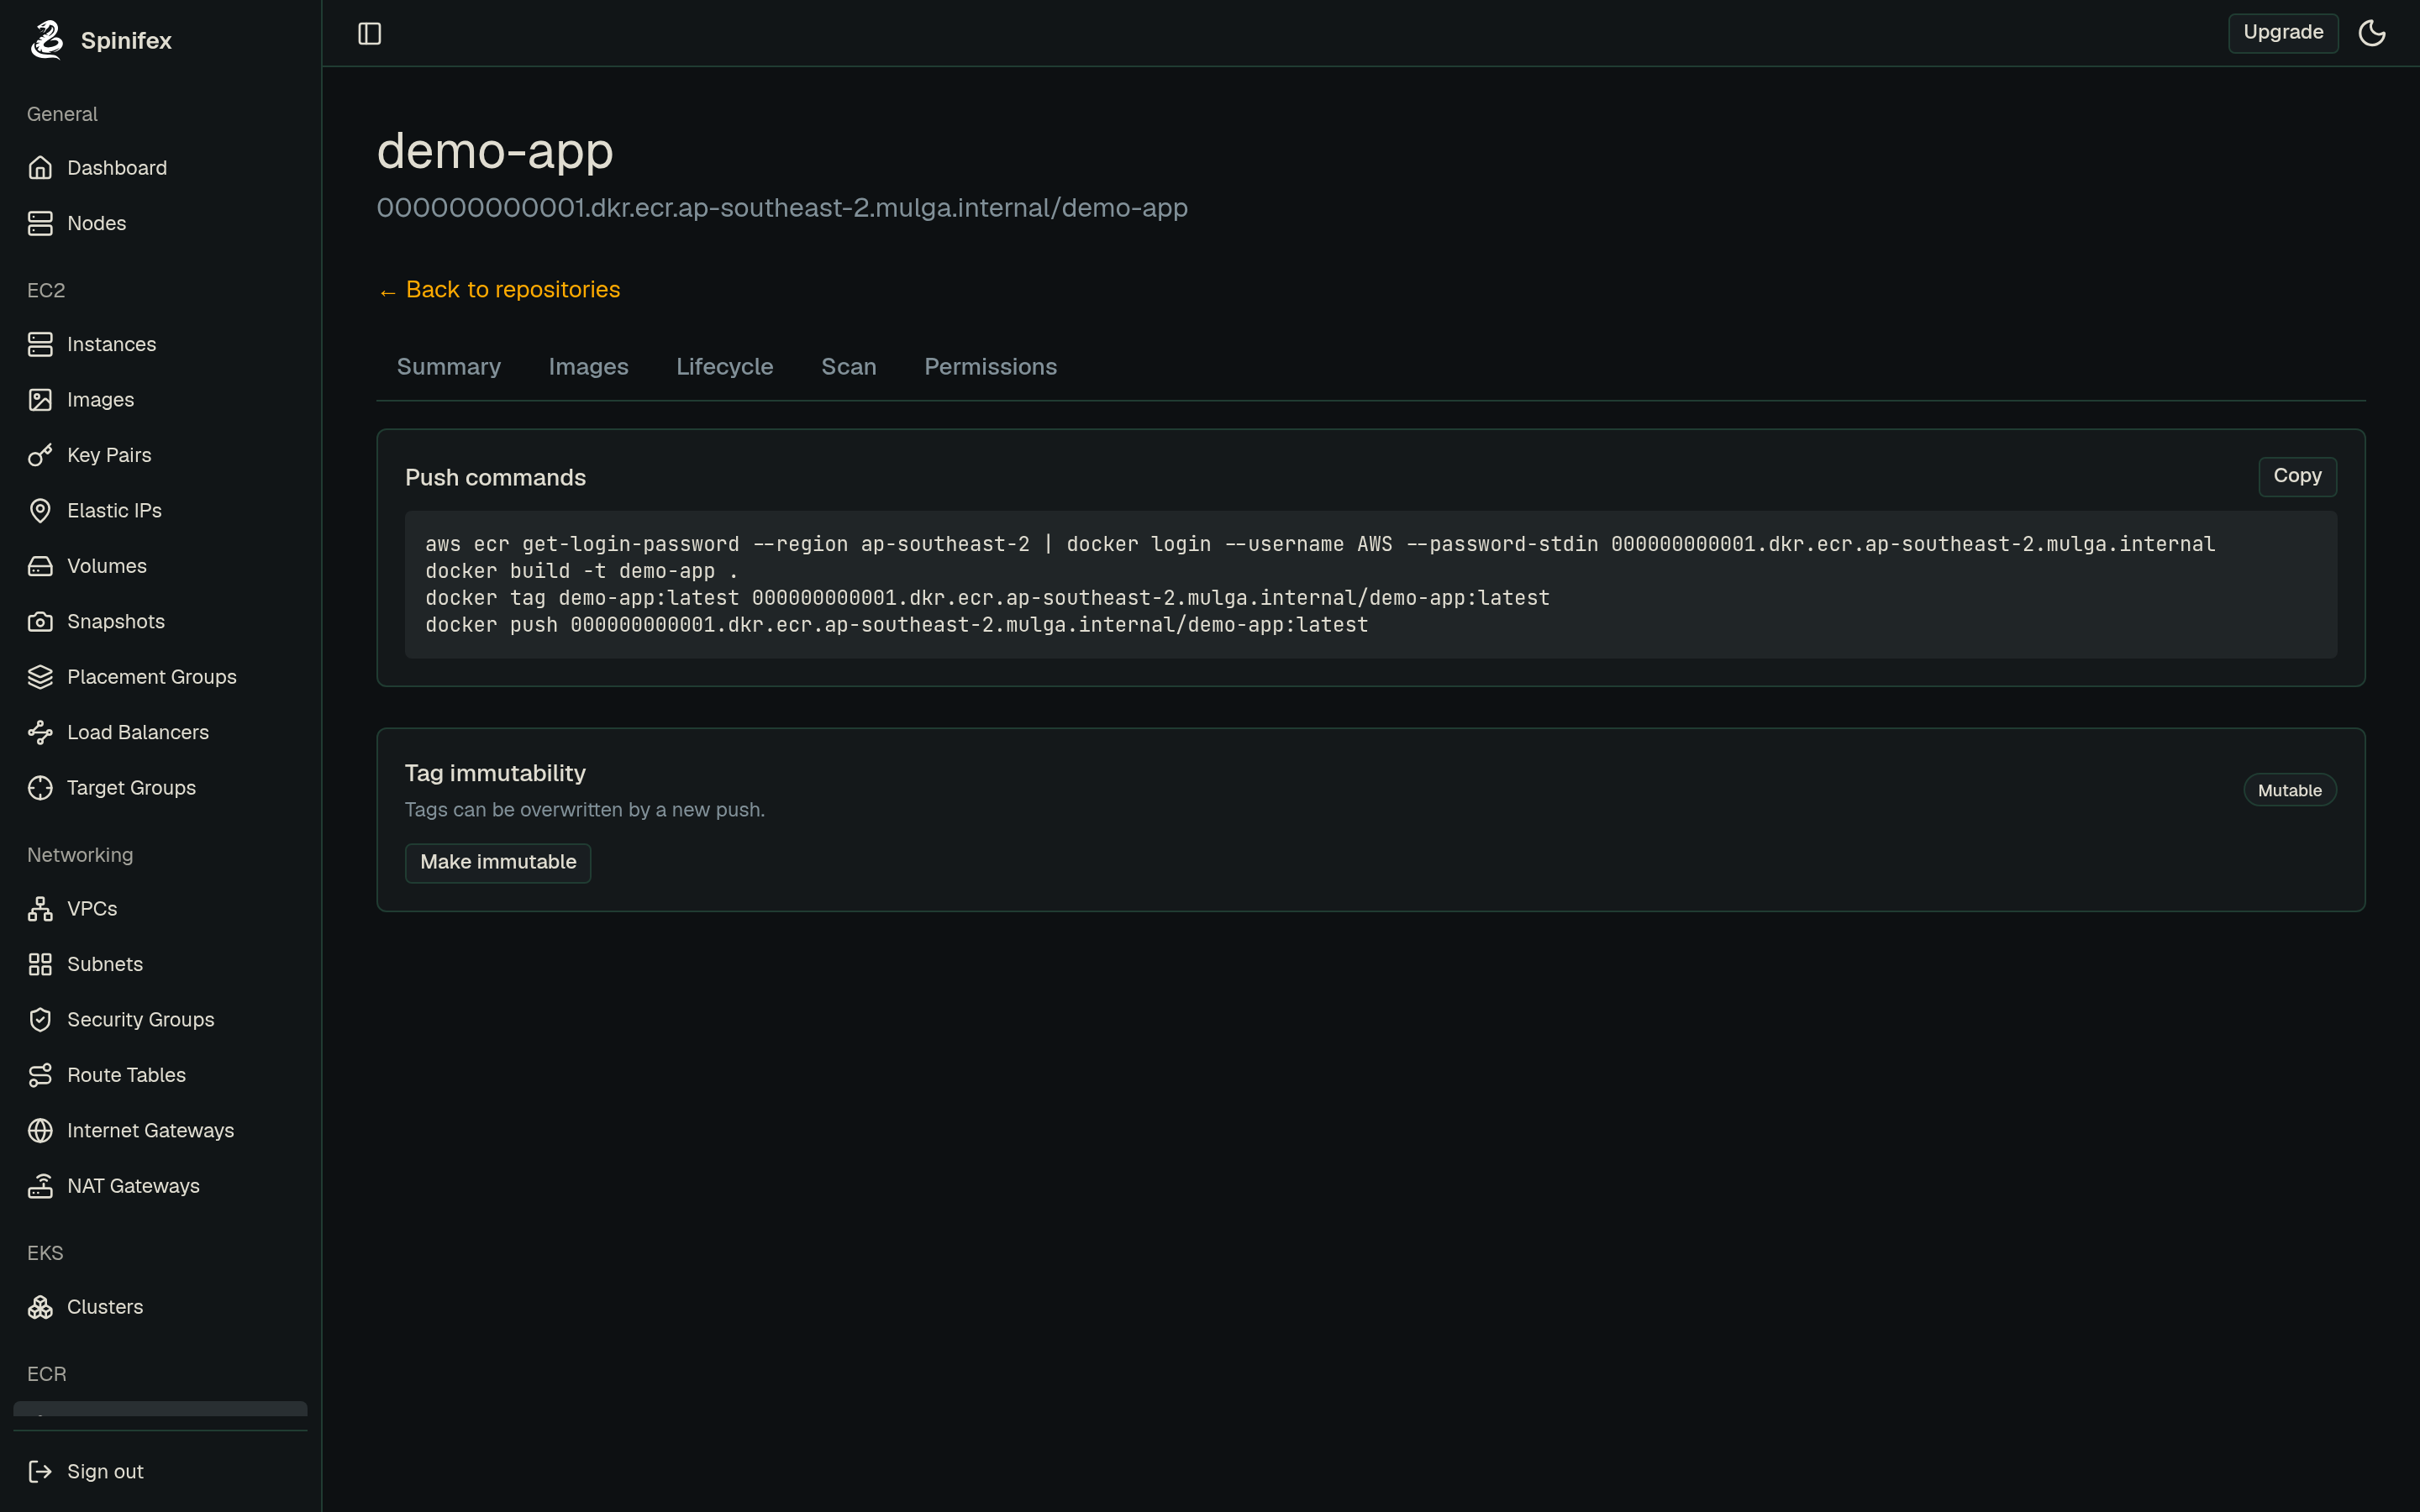Click the Target Groups crosshair icon
2420x1512 pixels.
pyautogui.click(x=40, y=788)
